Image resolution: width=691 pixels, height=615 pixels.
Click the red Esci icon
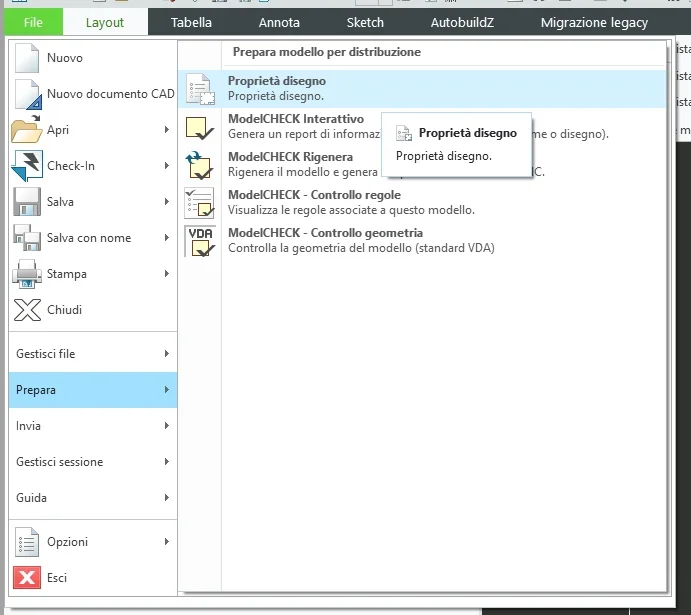click(x=27, y=578)
